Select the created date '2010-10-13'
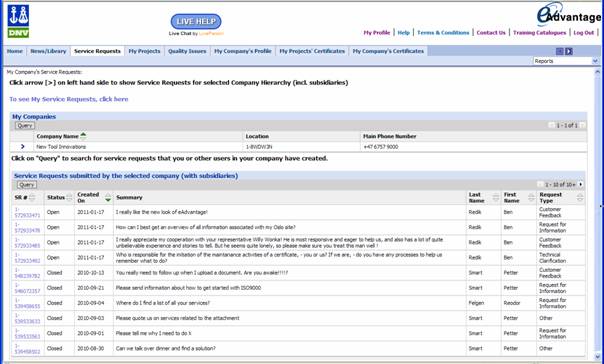Screen dimensions: 604x364 tap(91, 273)
